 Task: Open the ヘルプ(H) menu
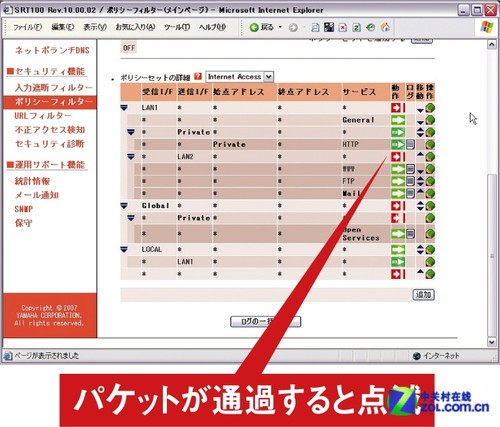point(213,27)
